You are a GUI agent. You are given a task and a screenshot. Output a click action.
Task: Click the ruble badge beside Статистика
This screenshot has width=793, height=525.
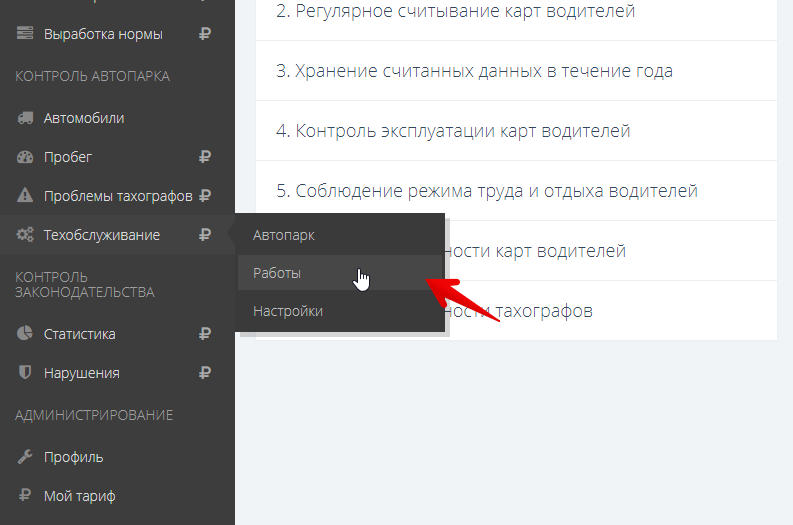pos(205,334)
